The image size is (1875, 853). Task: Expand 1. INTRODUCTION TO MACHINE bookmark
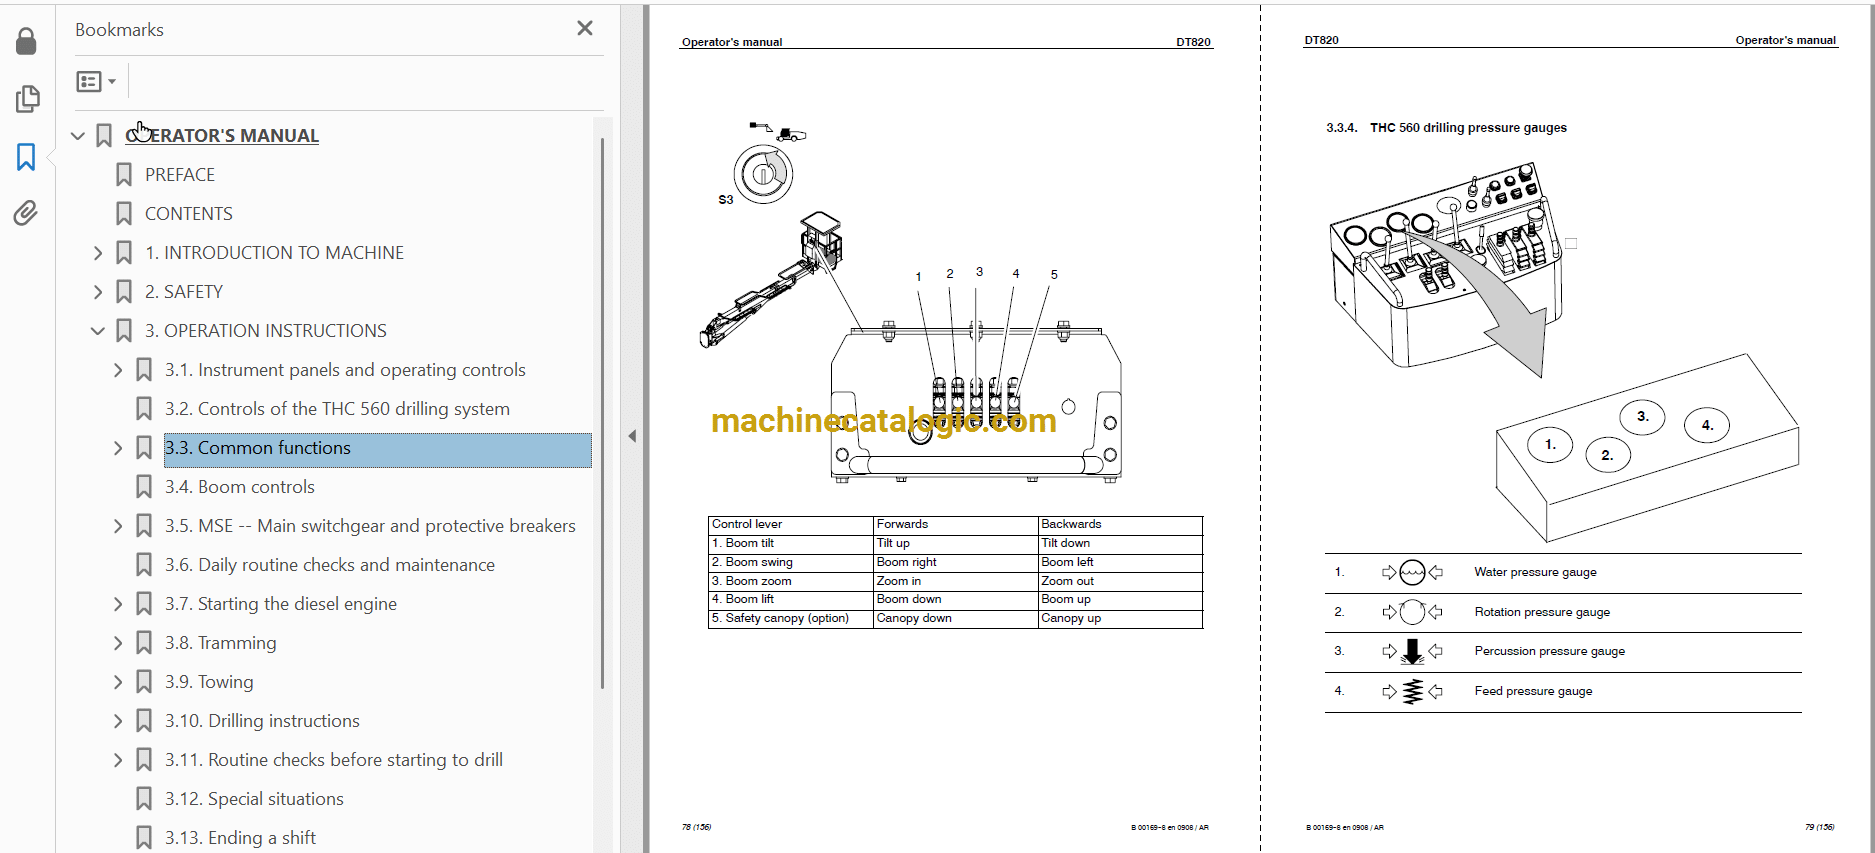pos(98,253)
